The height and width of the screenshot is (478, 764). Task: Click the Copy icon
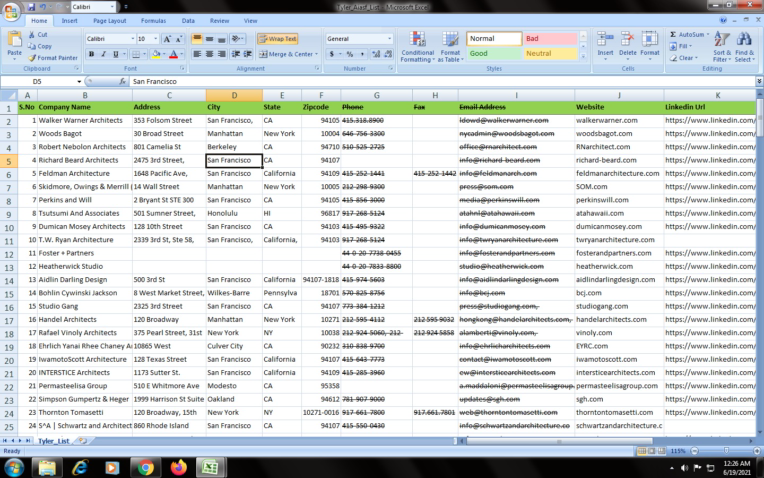[32, 46]
